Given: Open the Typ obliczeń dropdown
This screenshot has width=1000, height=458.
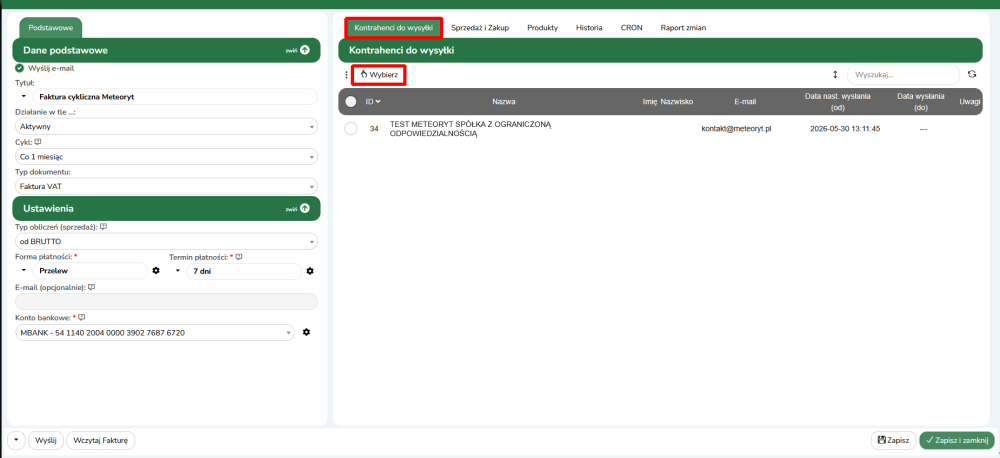Looking at the screenshot, I should pyautogui.click(x=166, y=241).
